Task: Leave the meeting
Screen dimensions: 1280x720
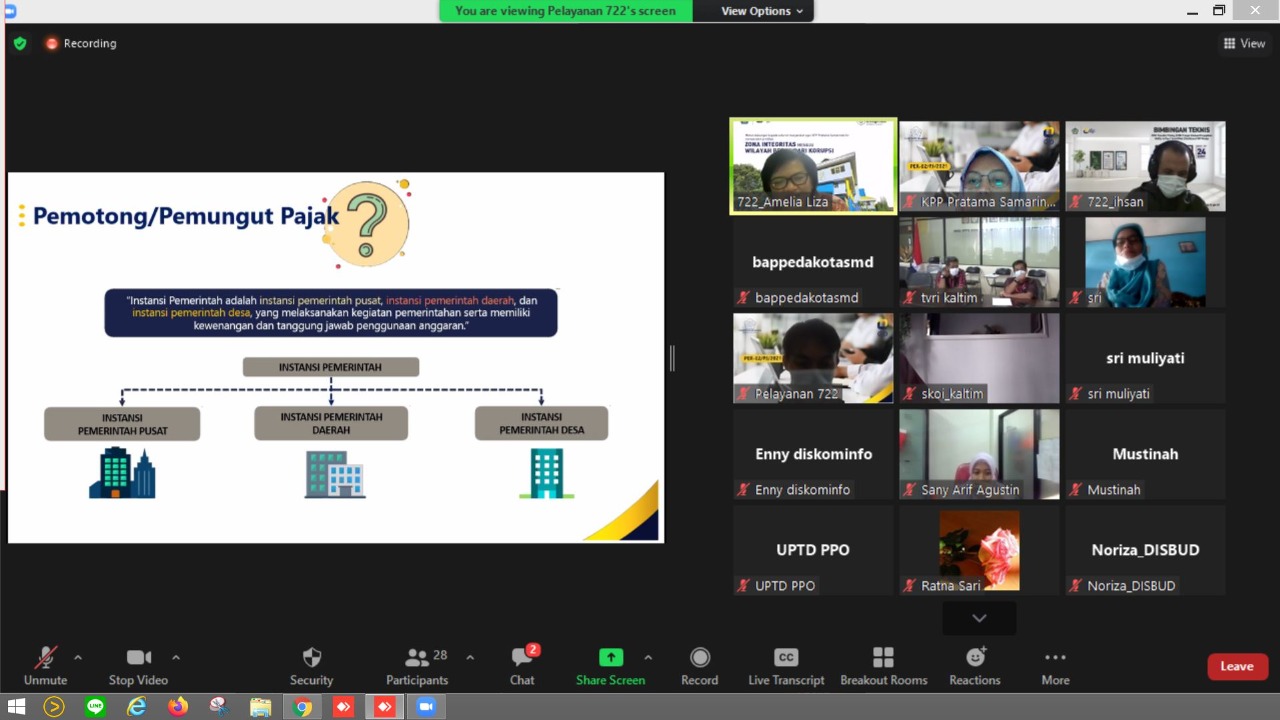Action: (x=1237, y=666)
